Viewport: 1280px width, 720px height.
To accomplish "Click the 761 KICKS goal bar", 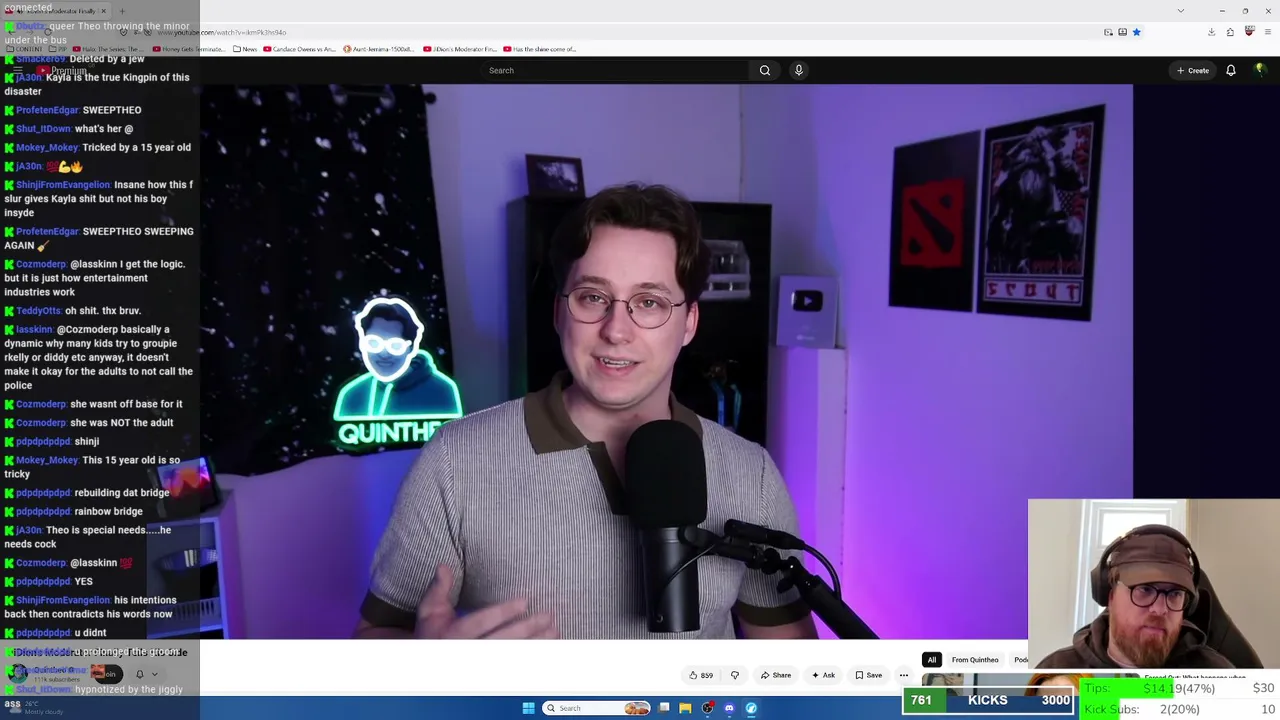I will tap(988, 701).
